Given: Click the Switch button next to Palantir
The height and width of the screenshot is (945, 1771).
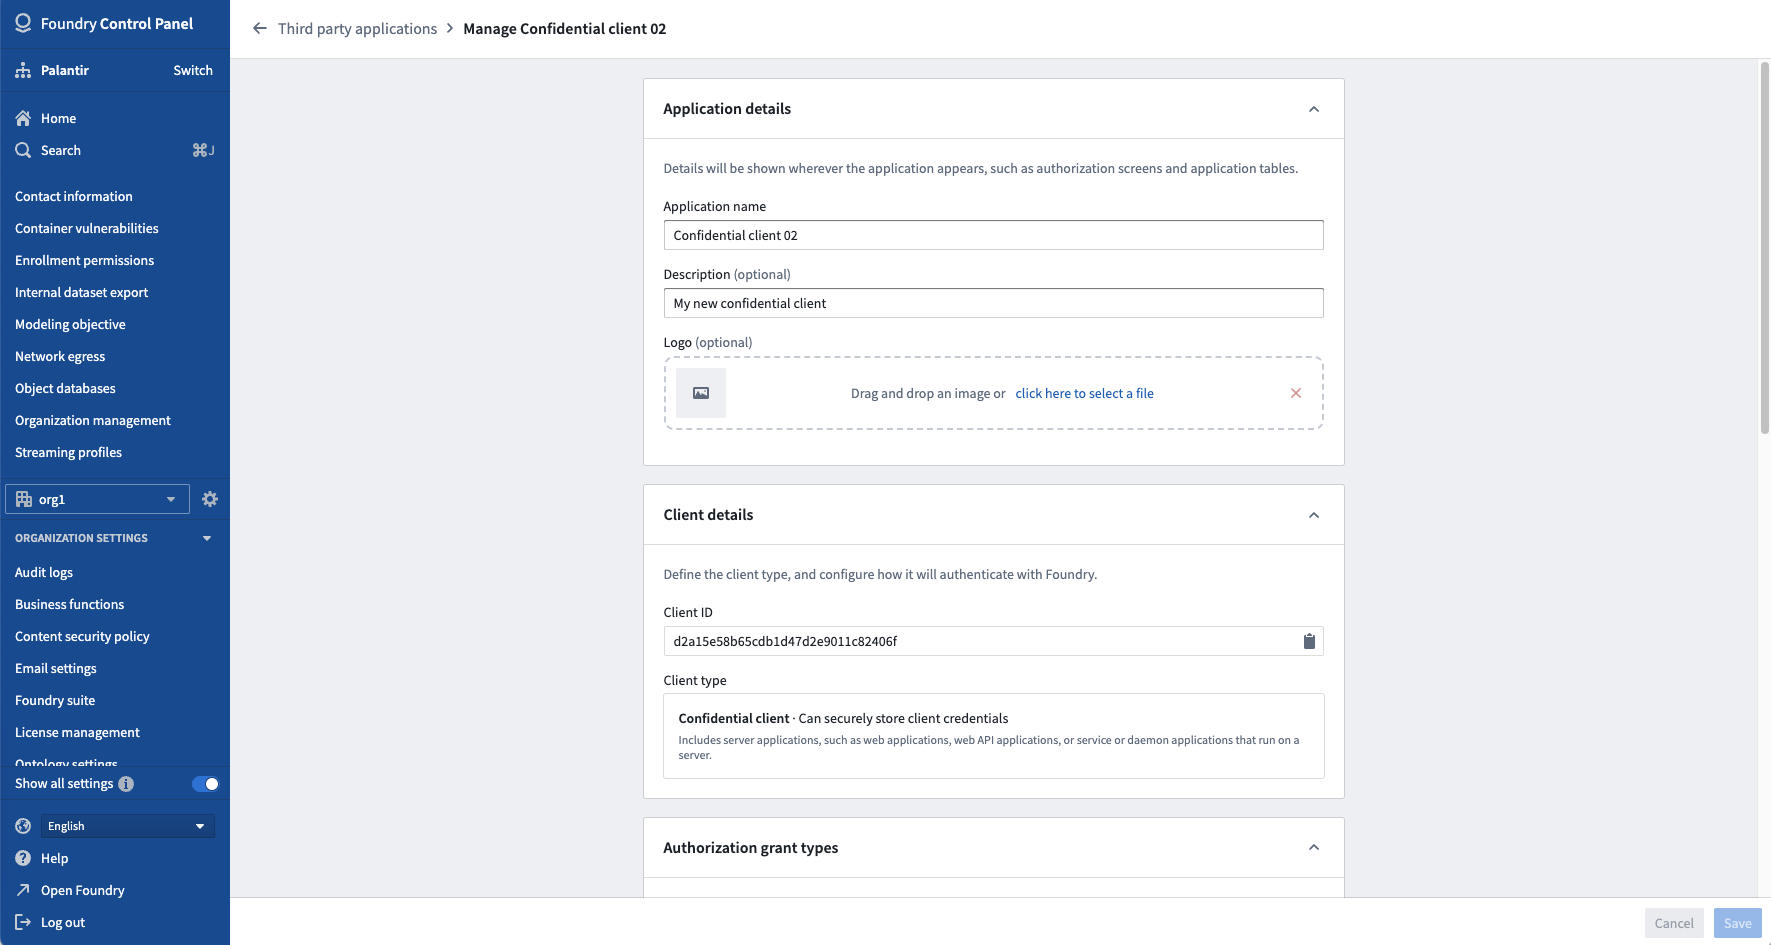Looking at the screenshot, I should (x=193, y=70).
